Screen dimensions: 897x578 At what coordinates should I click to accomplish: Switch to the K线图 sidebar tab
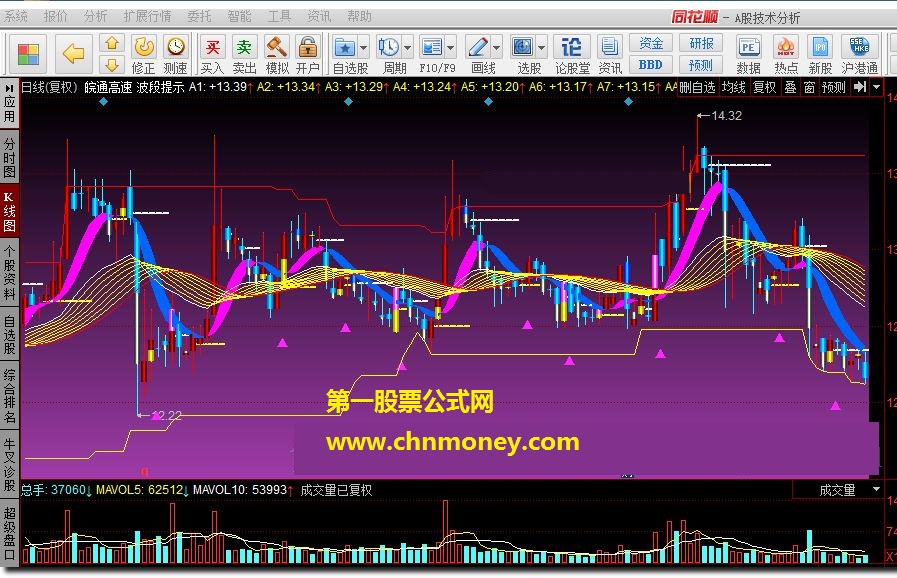pyautogui.click(x=9, y=212)
